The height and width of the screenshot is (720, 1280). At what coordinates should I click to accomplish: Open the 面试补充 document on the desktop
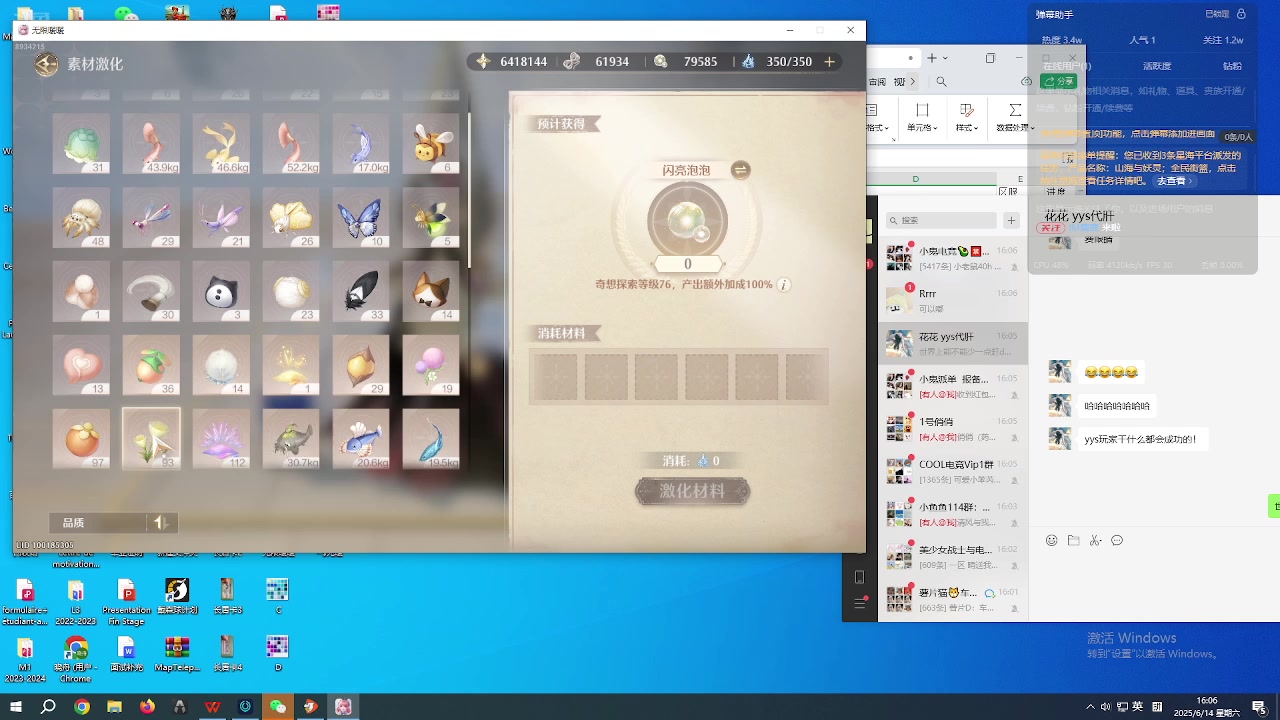[x=126, y=656]
